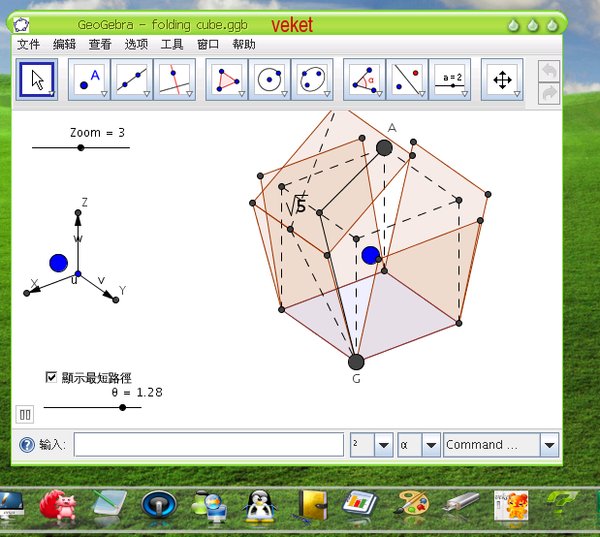Open the notepad with pen dock icon
The image size is (600, 537).
click(109, 504)
